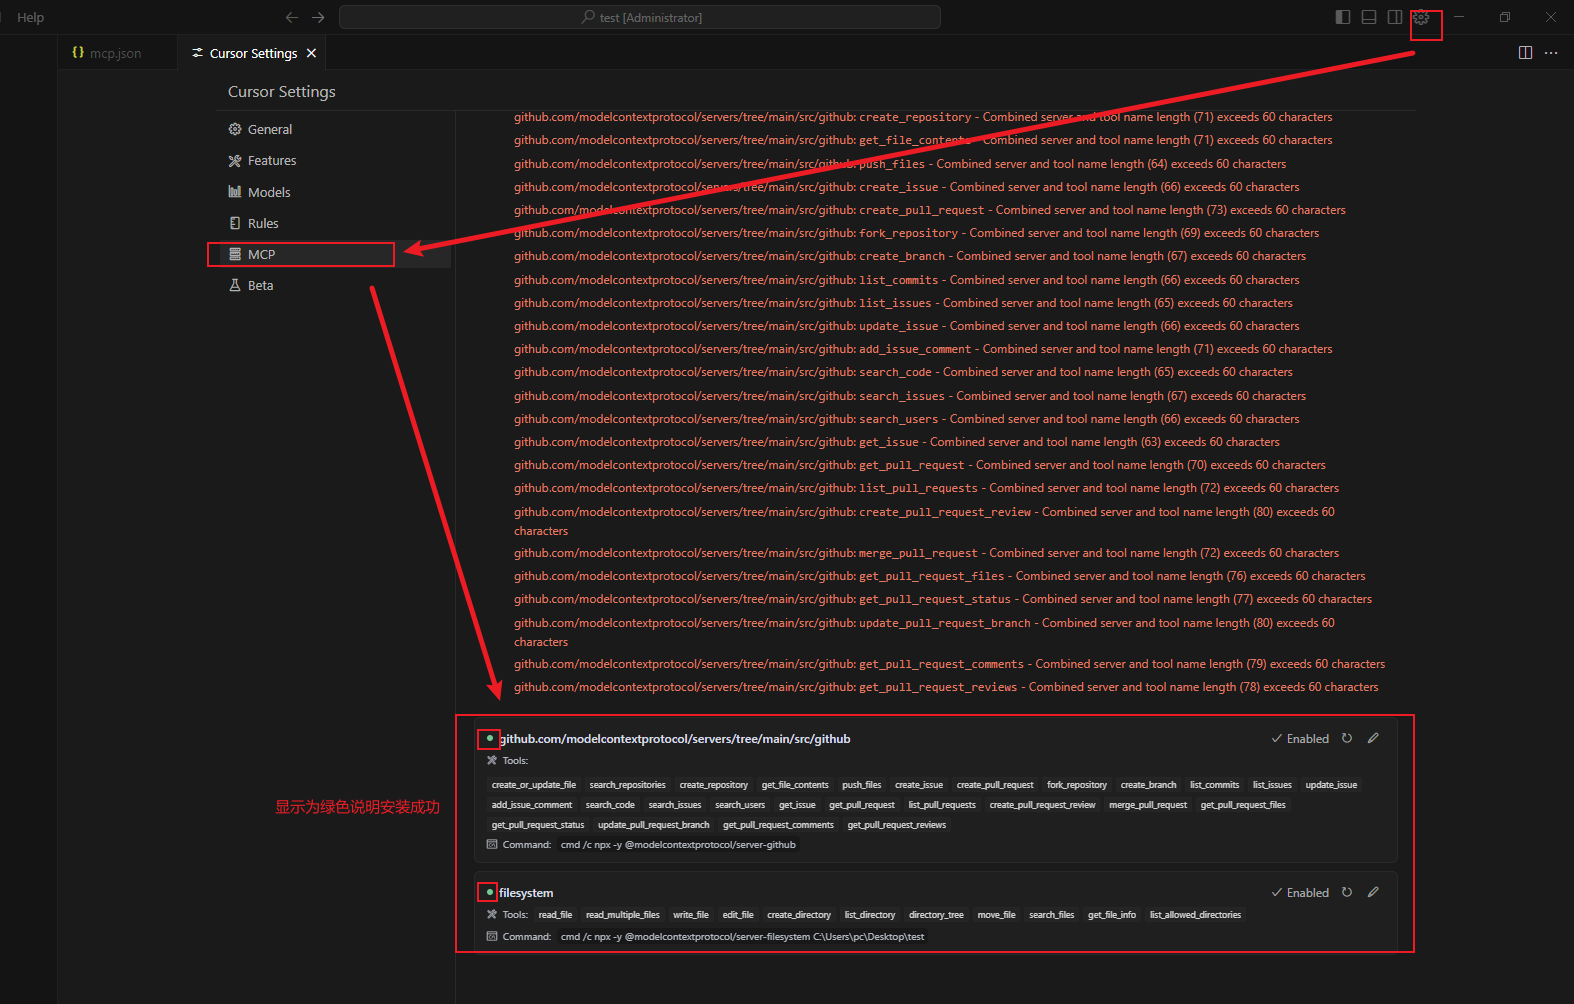Select the update_pull_request_branch tool chip
The height and width of the screenshot is (1004, 1574).
(x=653, y=825)
